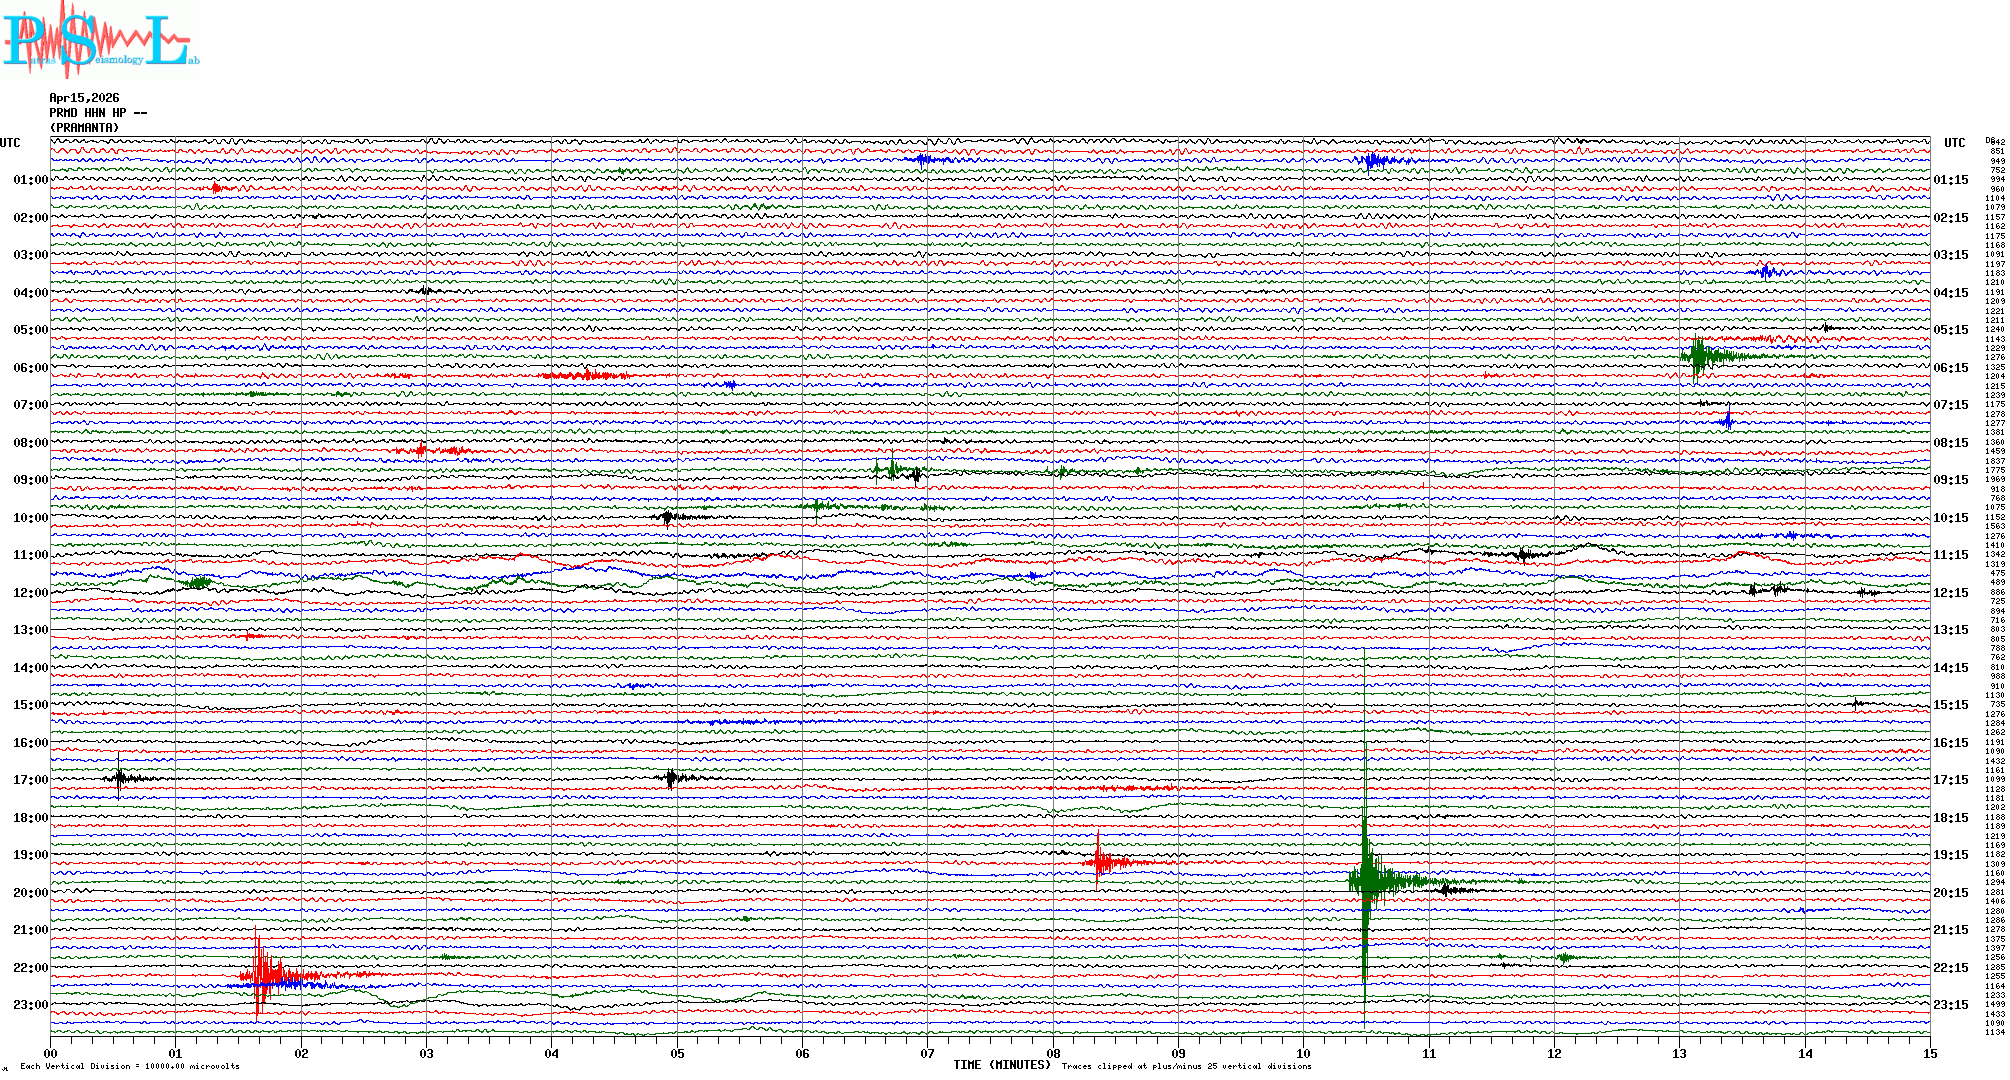Click the red seismic burst on the 19:00 trace
2010x1080 pixels.
tap(1100, 861)
